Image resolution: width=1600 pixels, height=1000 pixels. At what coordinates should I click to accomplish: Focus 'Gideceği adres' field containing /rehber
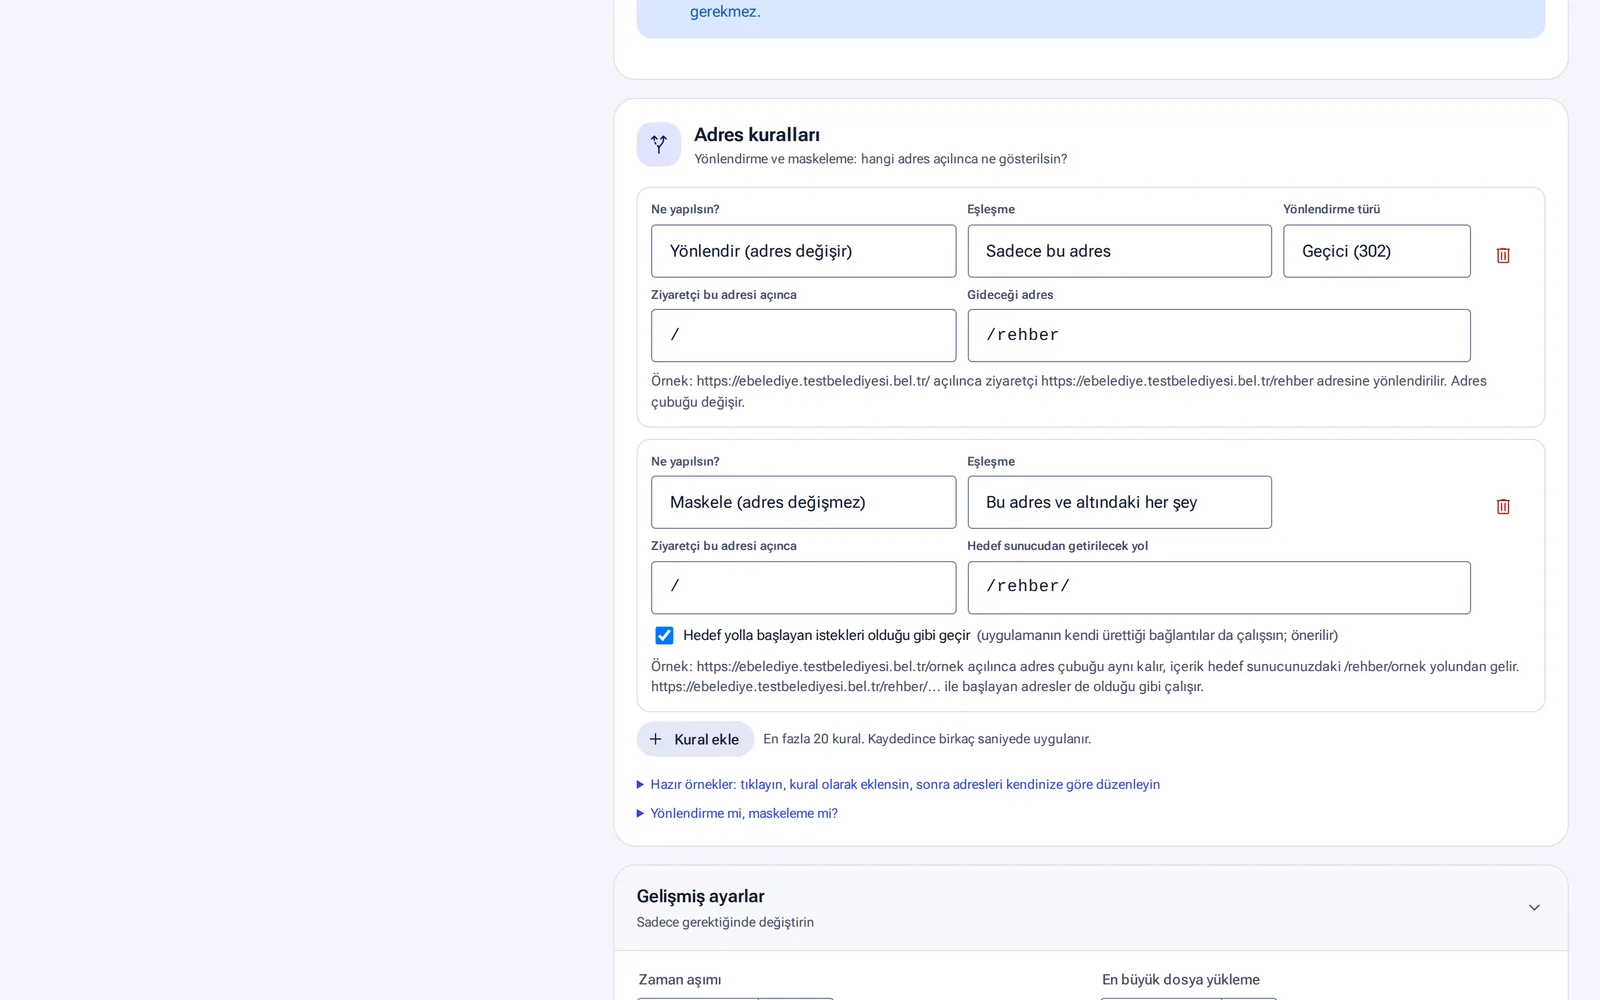click(1218, 335)
